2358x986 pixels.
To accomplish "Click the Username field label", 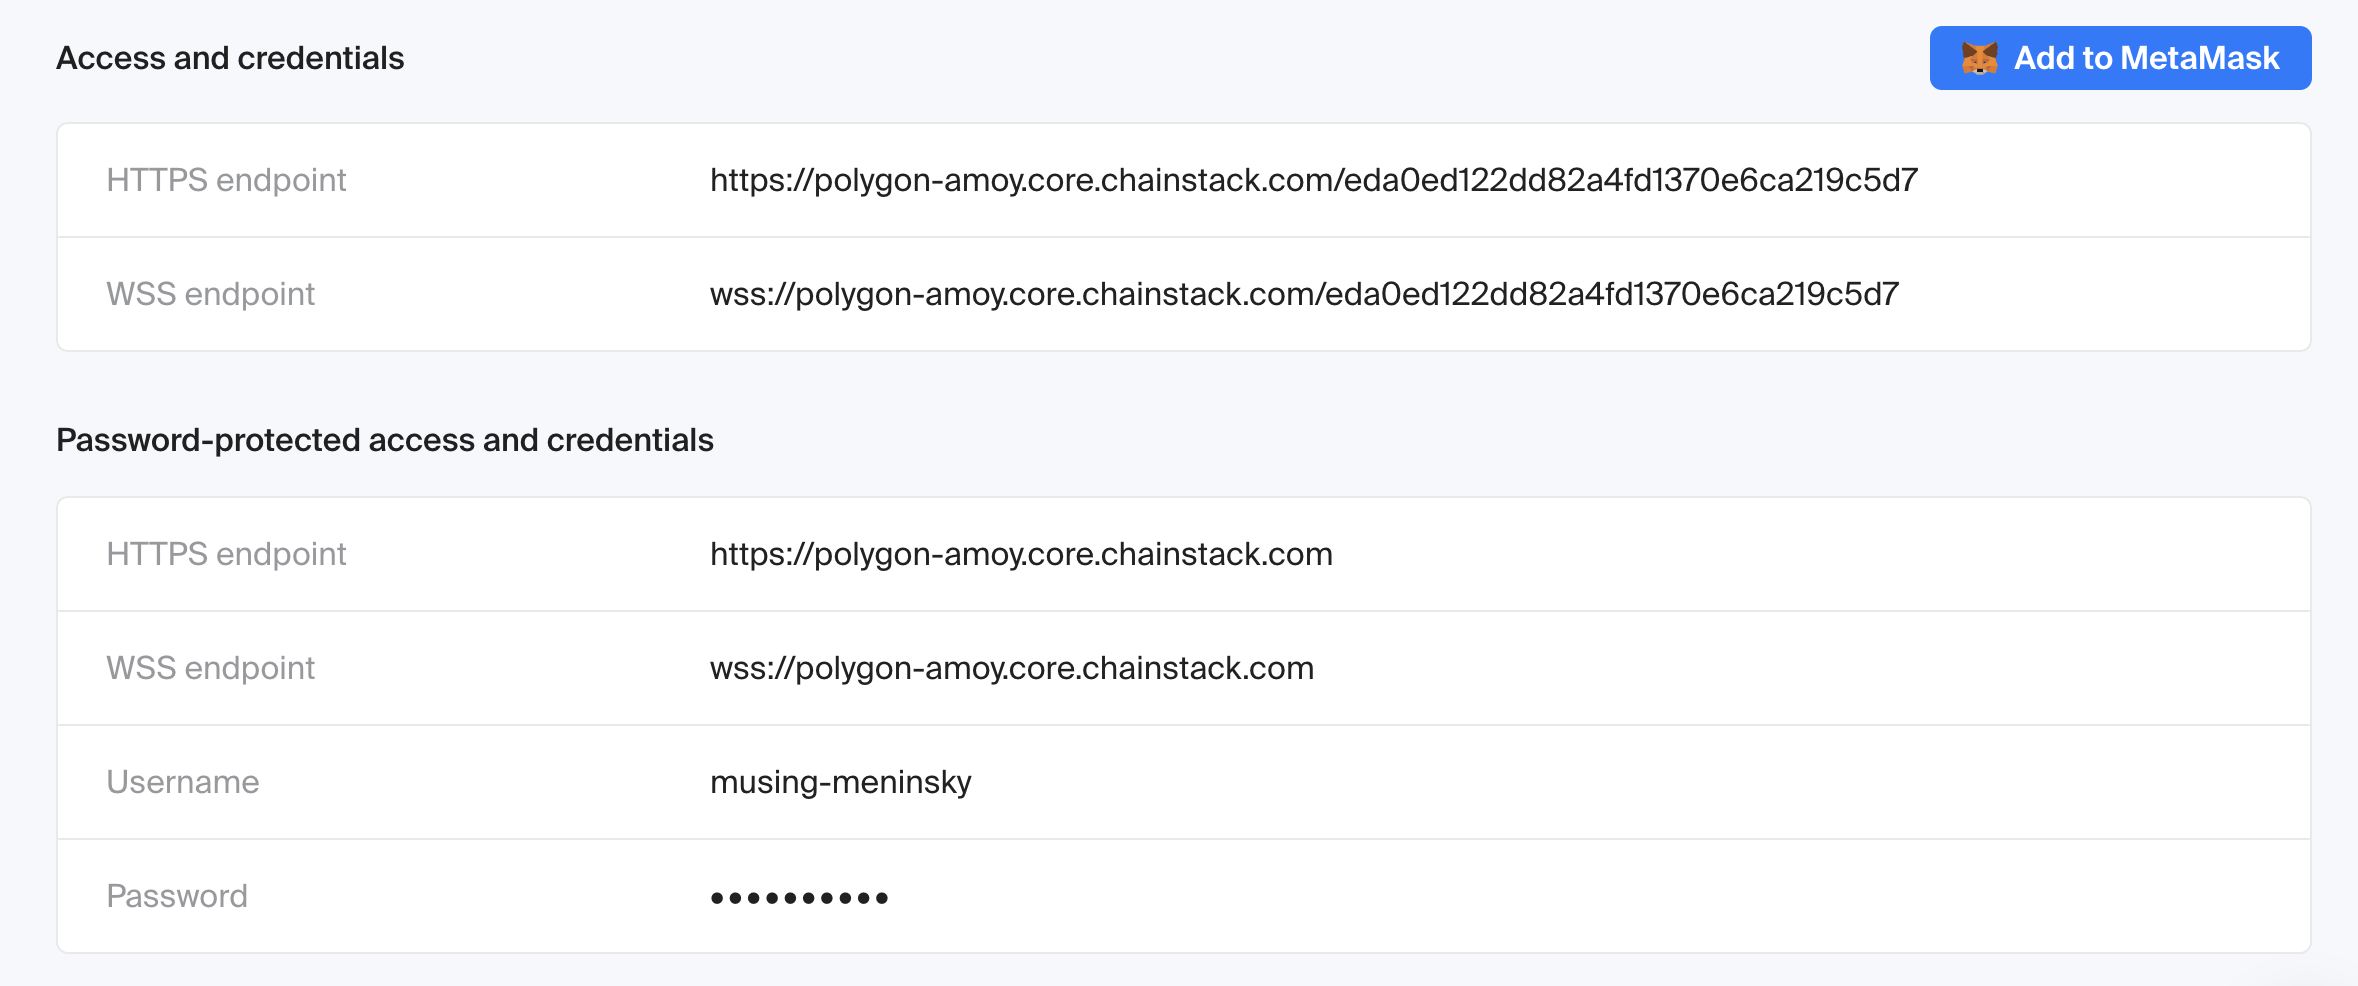I will (182, 782).
